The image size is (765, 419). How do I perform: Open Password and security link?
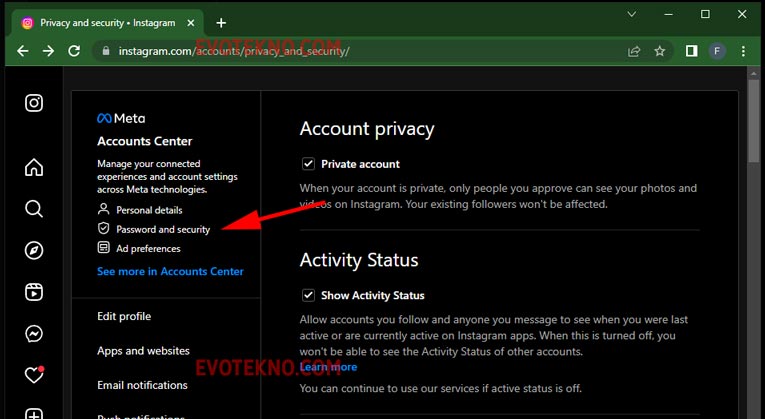click(163, 229)
